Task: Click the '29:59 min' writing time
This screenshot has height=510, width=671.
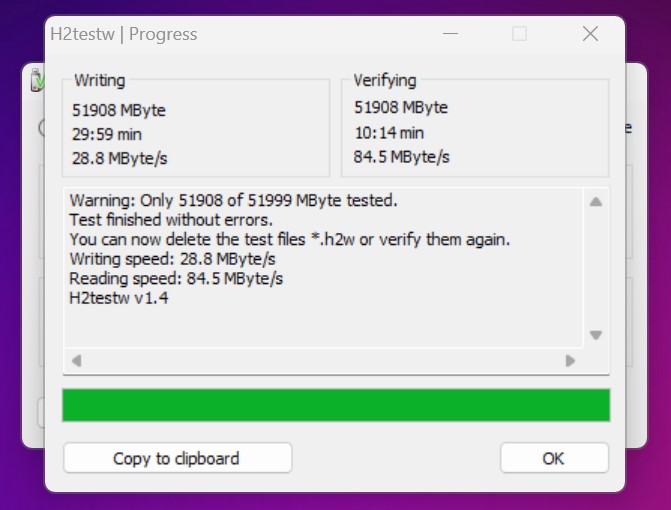Action: (107, 134)
